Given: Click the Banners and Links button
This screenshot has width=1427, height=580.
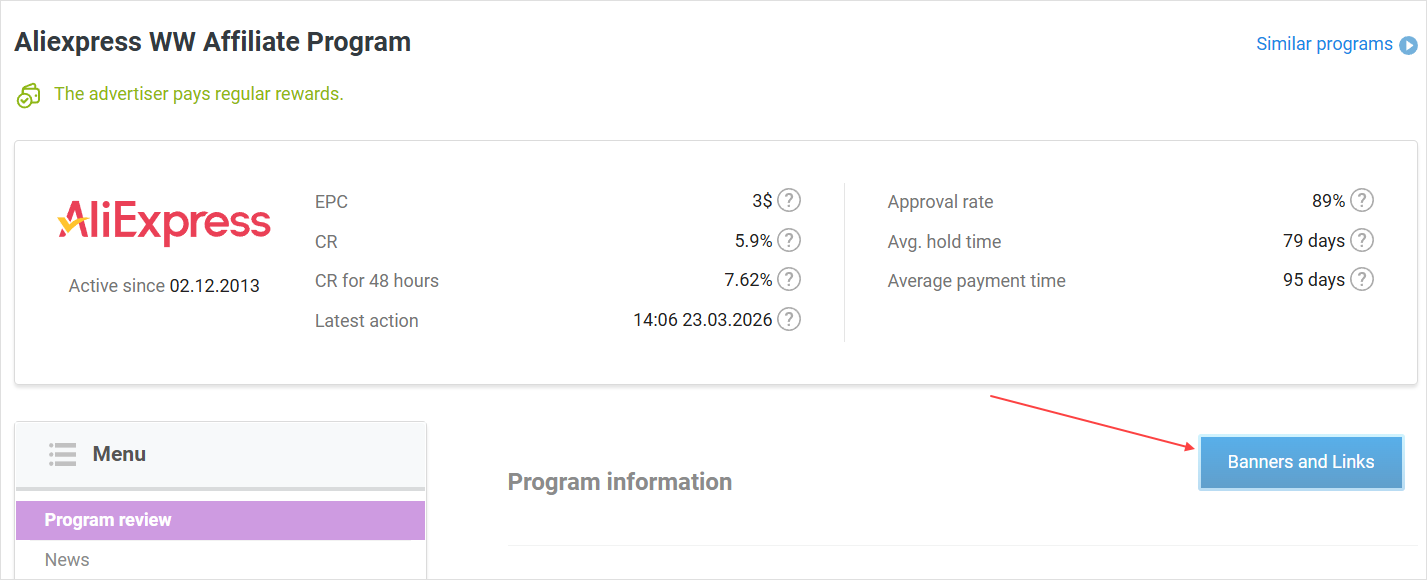Looking at the screenshot, I should tap(1300, 462).
